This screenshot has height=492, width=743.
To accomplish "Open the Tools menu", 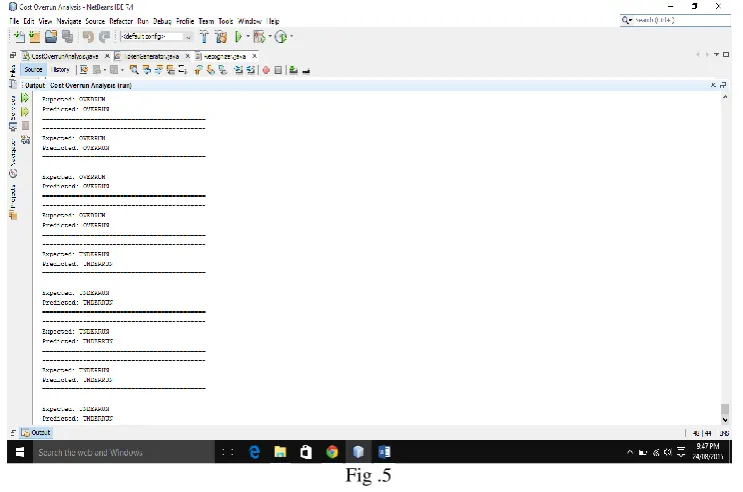I will coord(226,21).
